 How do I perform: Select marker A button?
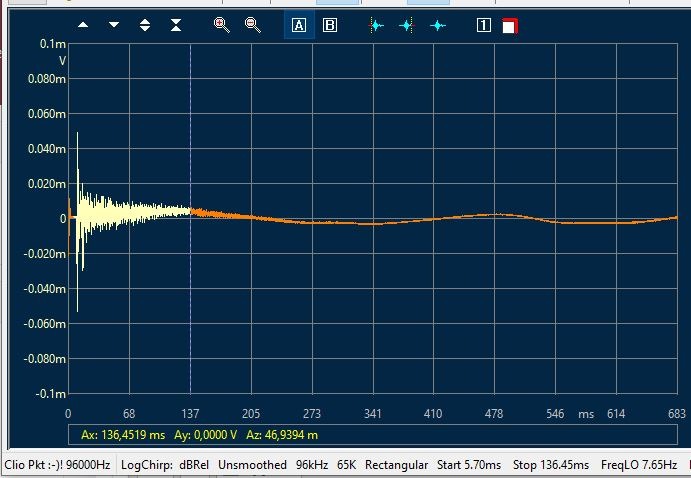coord(299,25)
